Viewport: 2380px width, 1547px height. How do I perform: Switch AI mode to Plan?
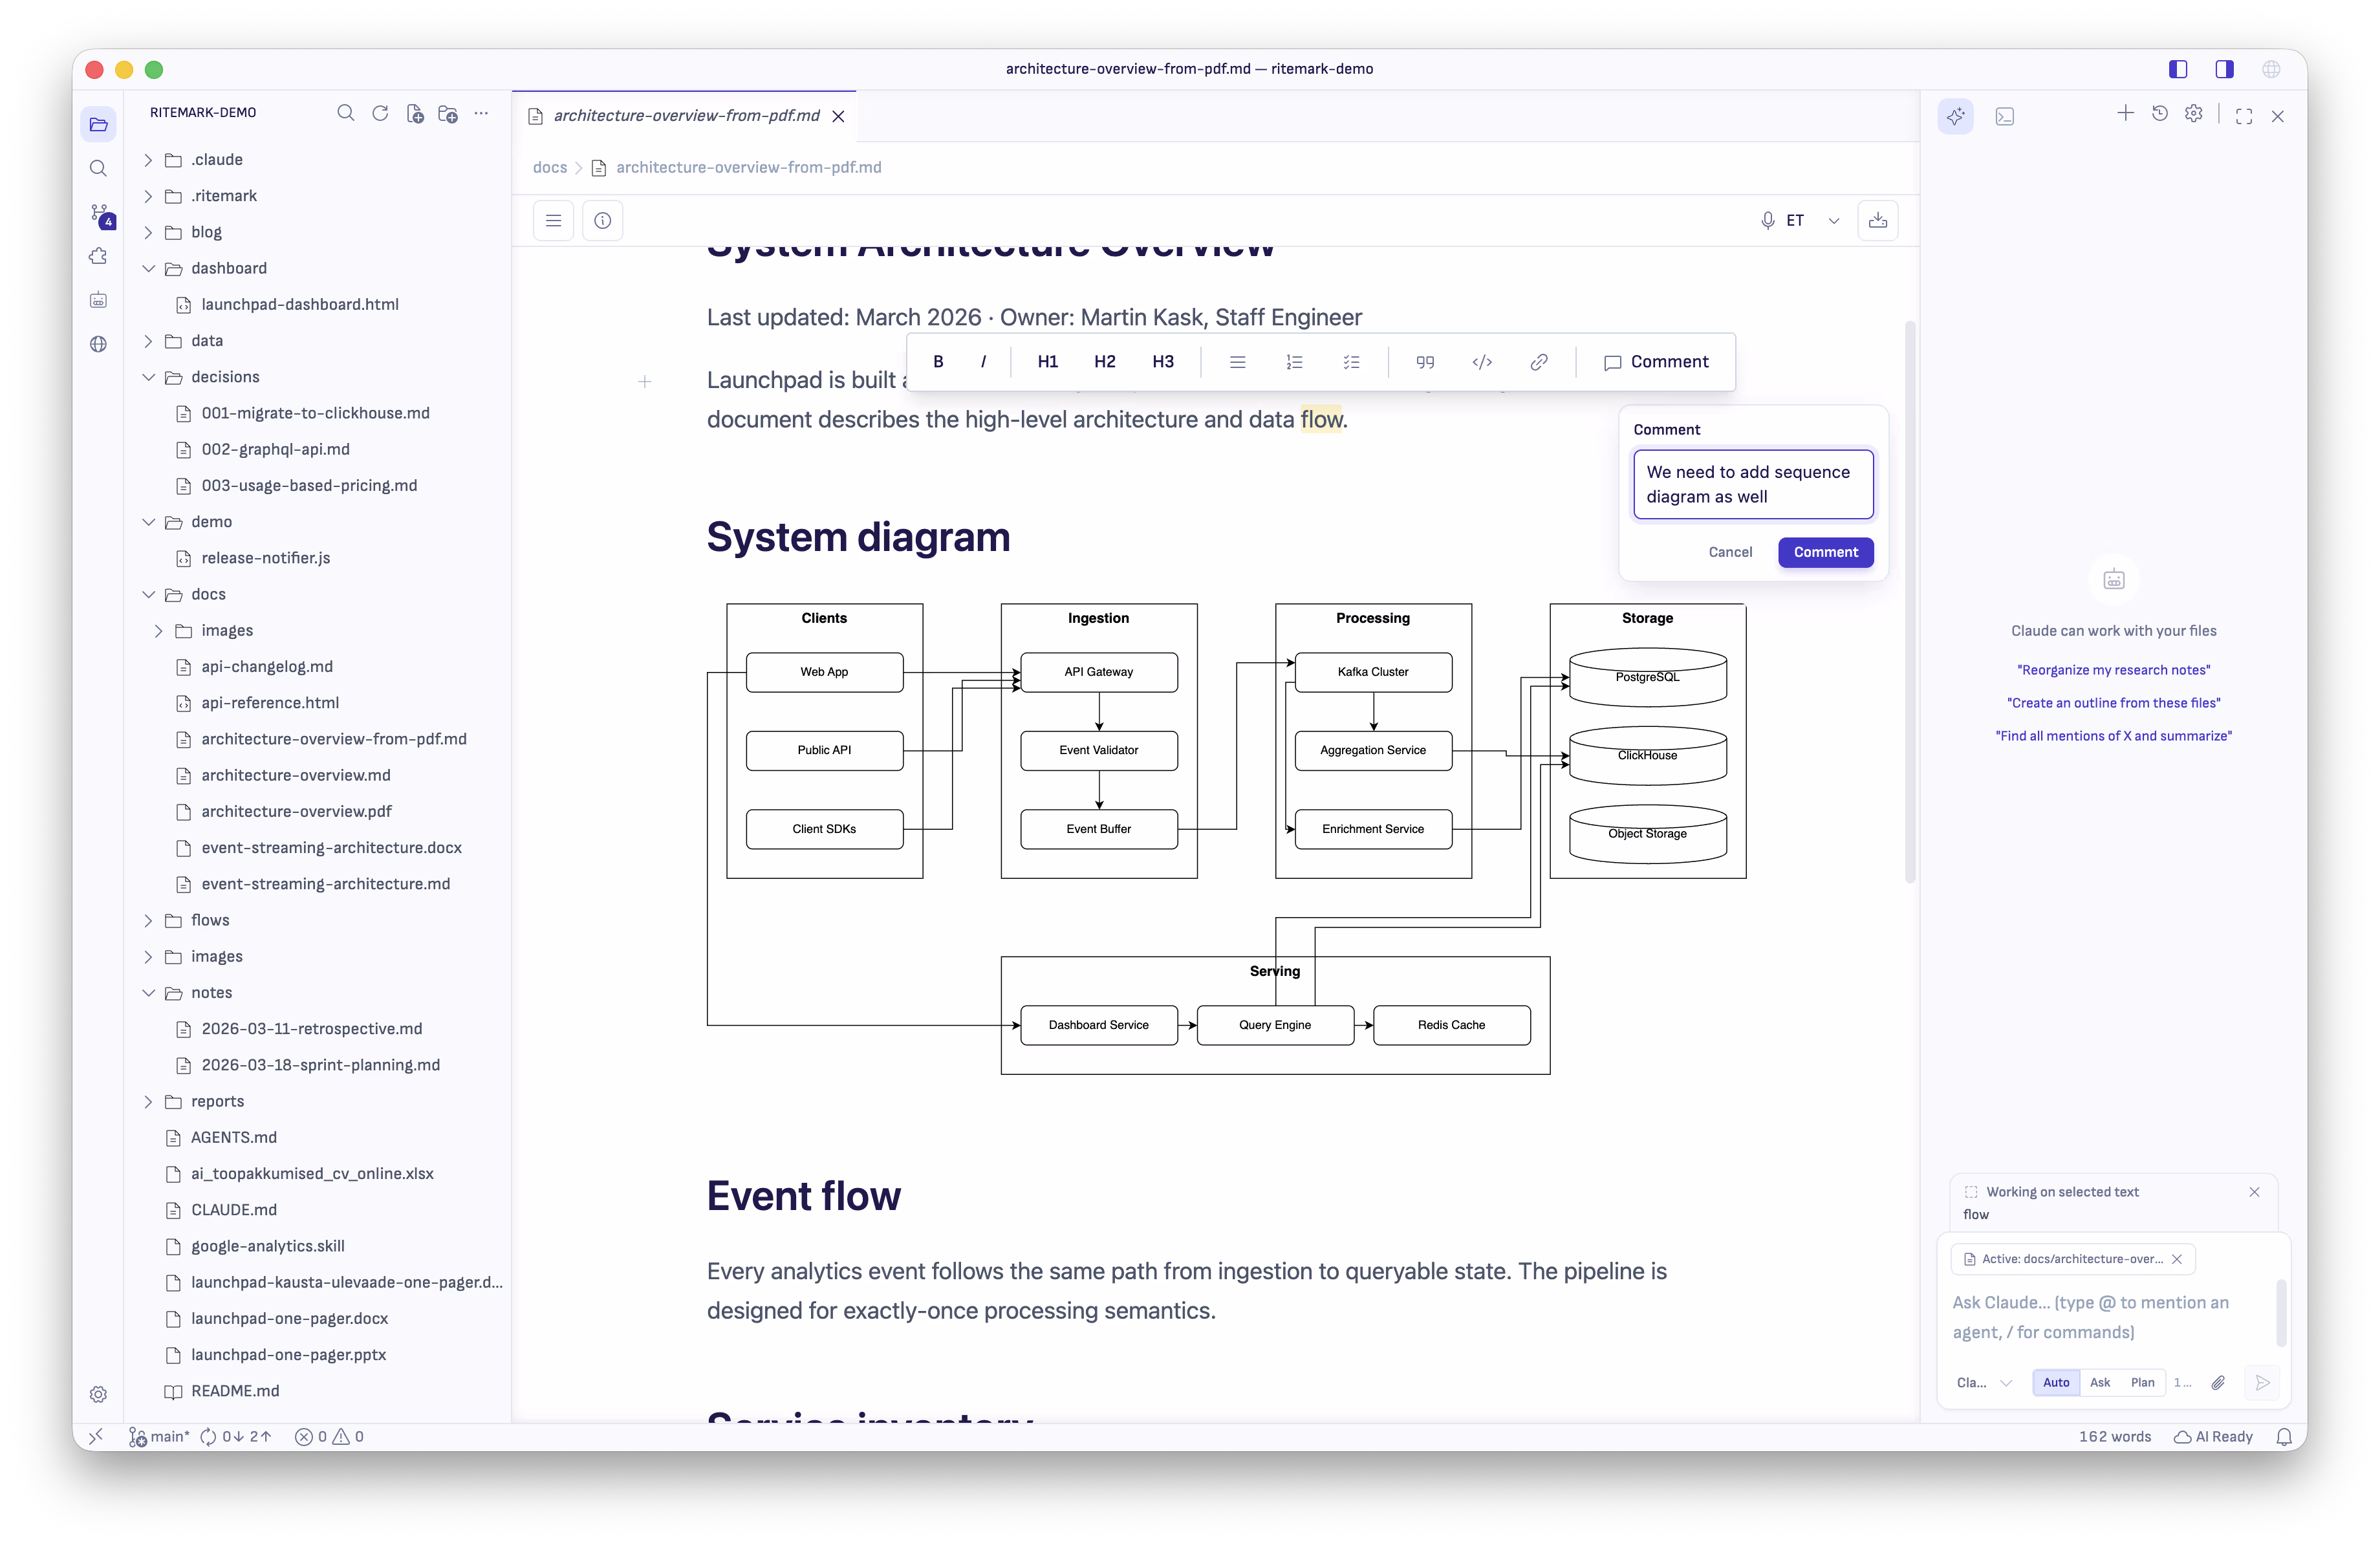pos(2142,1383)
